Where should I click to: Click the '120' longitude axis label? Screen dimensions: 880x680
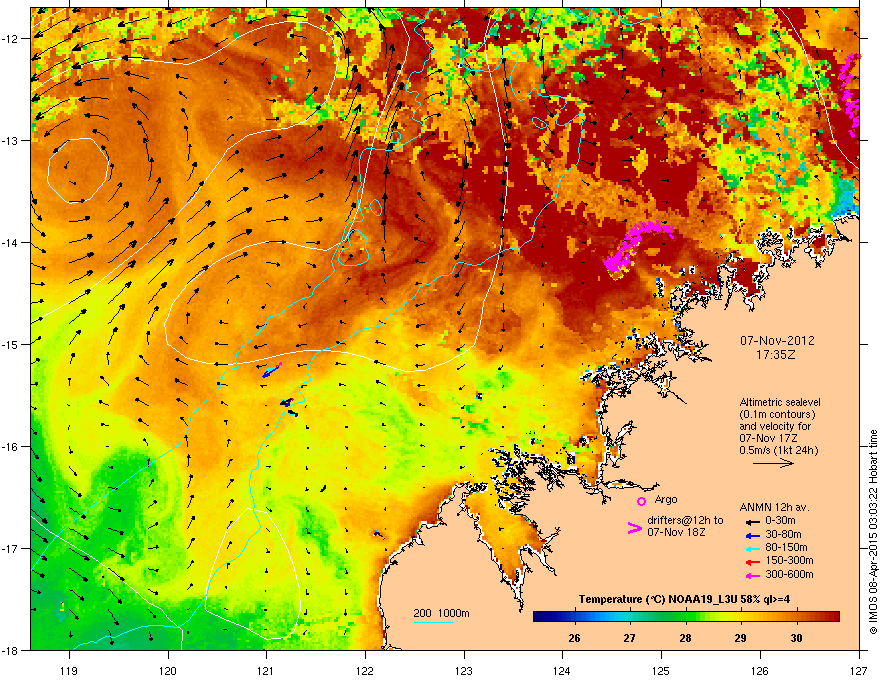[168, 670]
